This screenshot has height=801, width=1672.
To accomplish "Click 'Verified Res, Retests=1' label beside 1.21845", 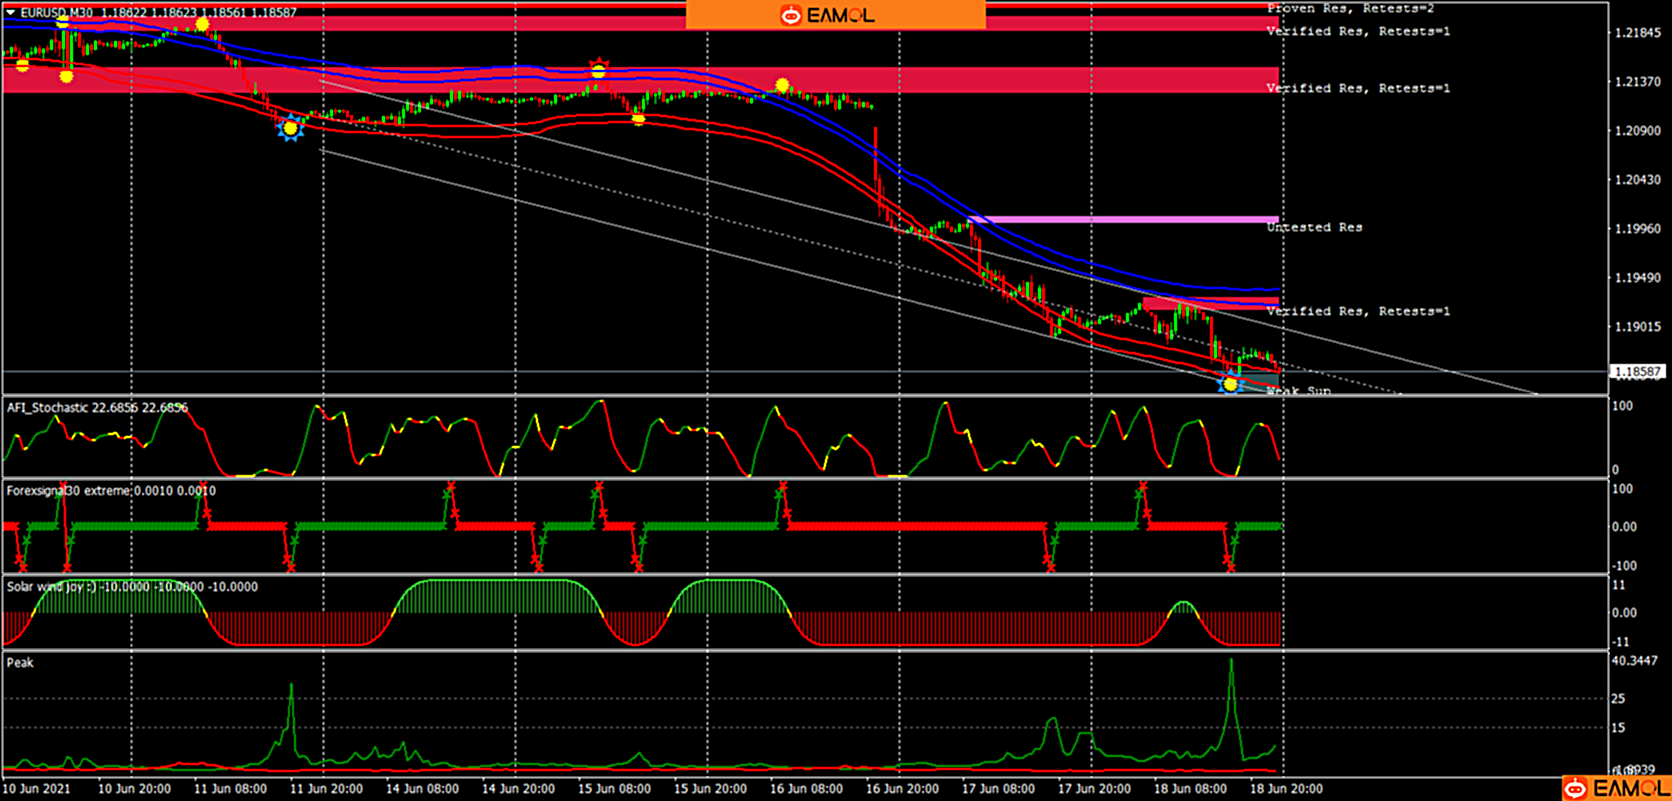I will click(1358, 31).
